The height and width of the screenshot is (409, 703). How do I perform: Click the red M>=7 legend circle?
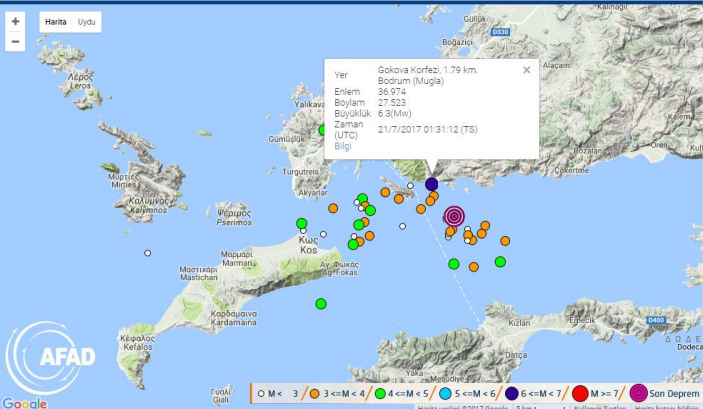click(581, 392)
